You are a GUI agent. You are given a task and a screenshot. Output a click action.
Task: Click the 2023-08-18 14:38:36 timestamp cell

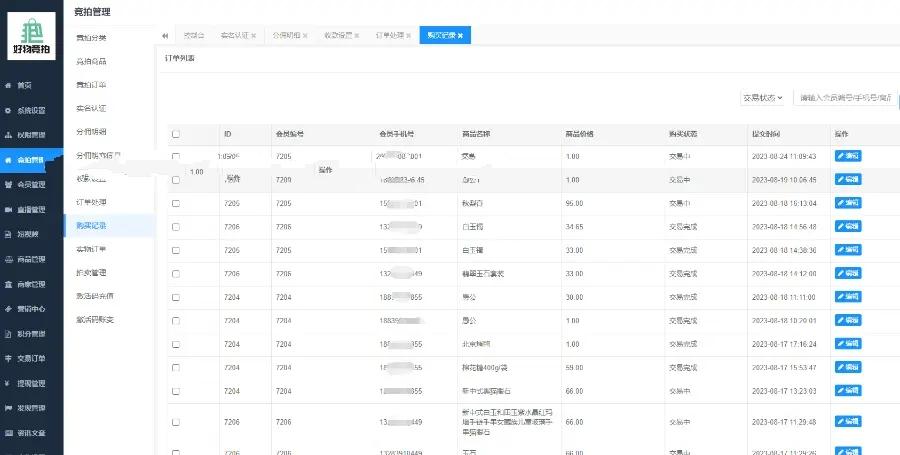pyautogui.click(x=784, y=250)
